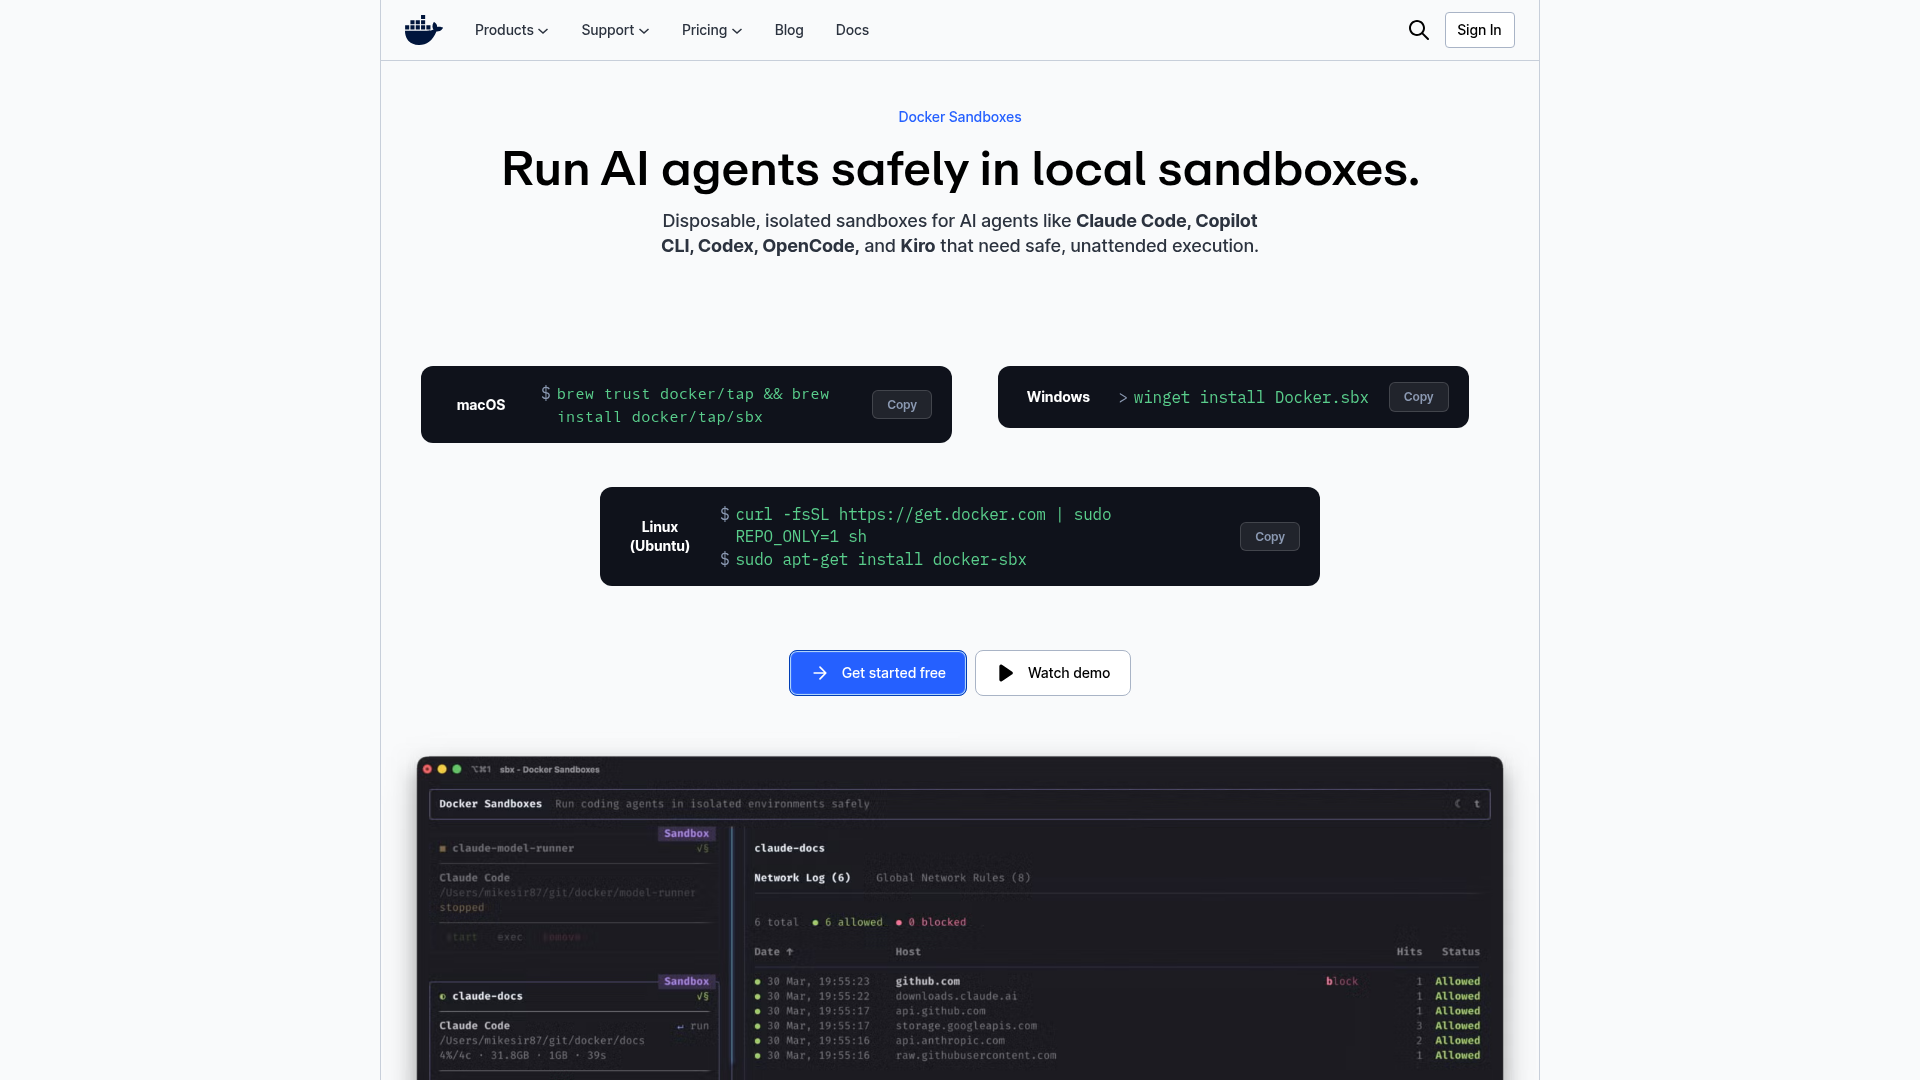The width and height of the screenshot is (1920, 1080).
Task: Click the Sign In button
Action: 1479,30
